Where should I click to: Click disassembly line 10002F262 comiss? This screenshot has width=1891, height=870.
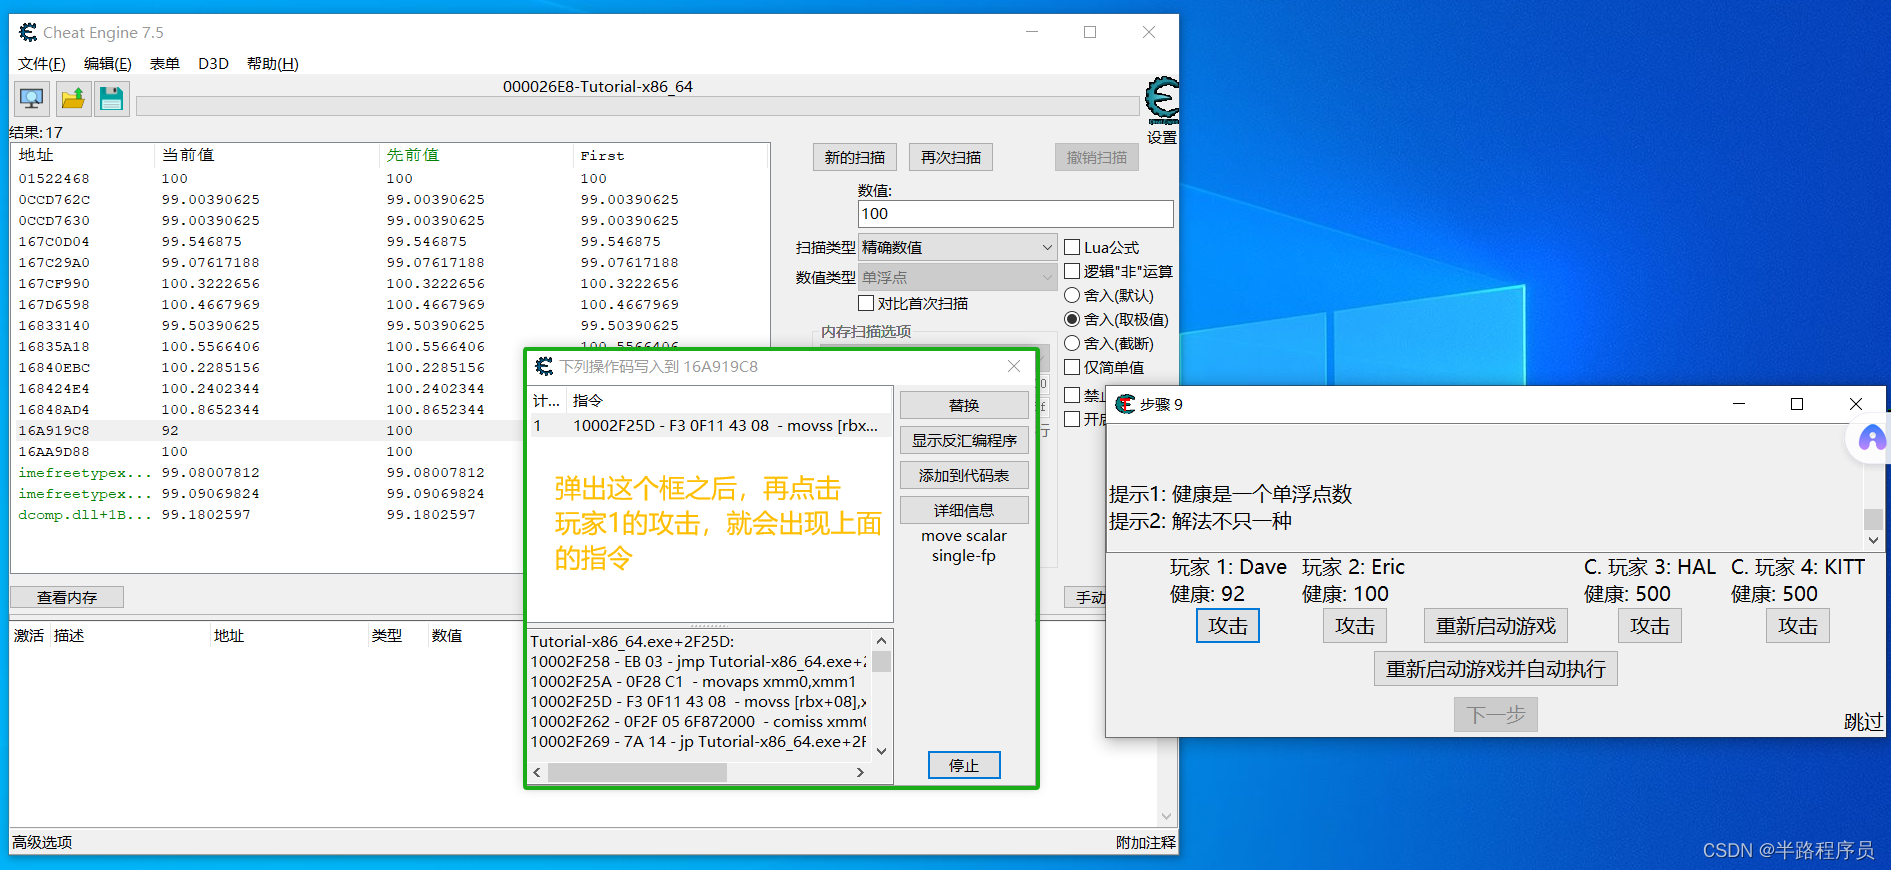[x=698, y=721]
